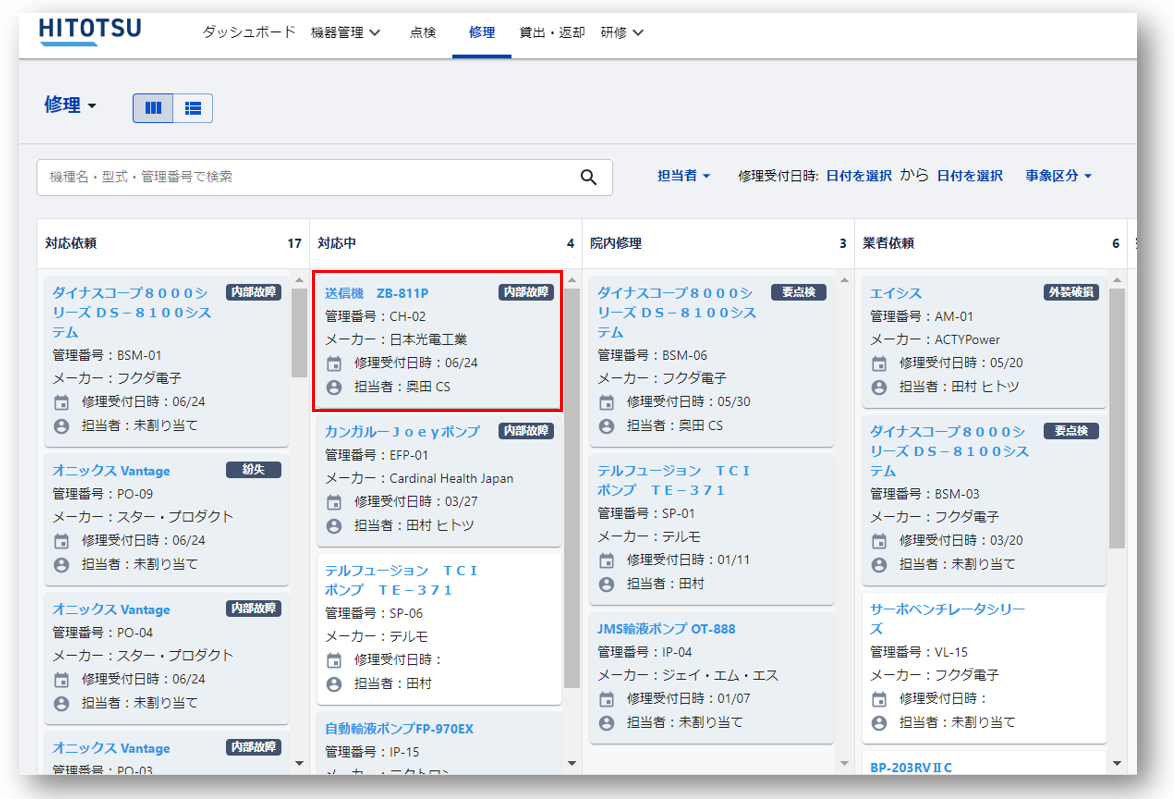Open the 研修 dropdown menu
The image size is (1174, 799).
tap(621, 32)
